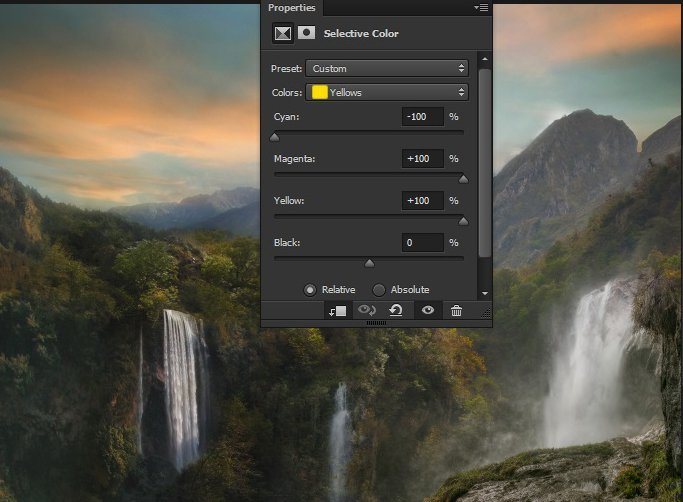683x502 pixels.
Task: Click the Cyan slider handle
Action: pos(274,137)
